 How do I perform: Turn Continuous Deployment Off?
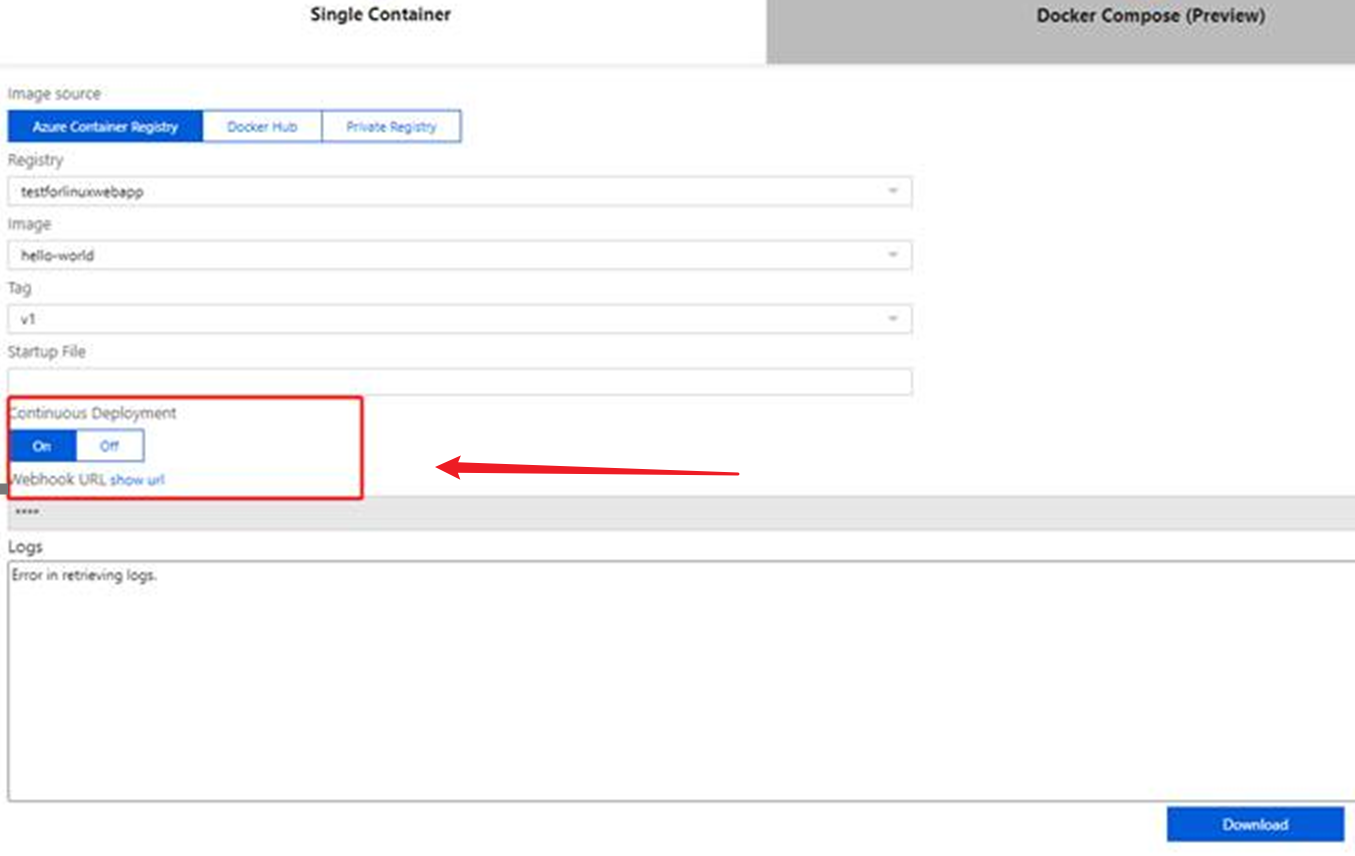click(109, 446)
